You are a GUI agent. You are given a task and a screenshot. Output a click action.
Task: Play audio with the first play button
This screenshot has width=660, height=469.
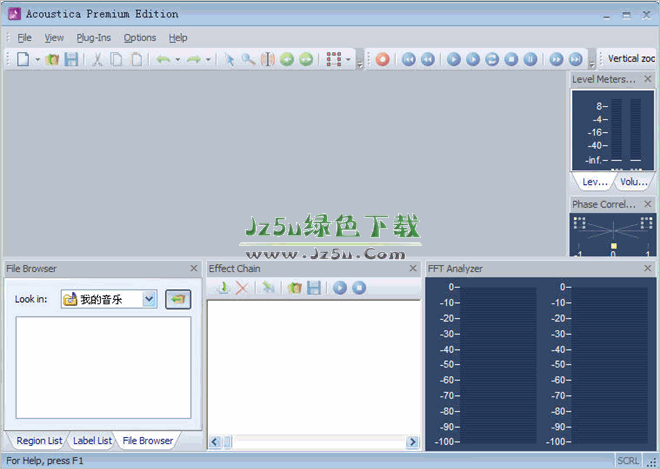pyautogui.click(x=453, y=59)
